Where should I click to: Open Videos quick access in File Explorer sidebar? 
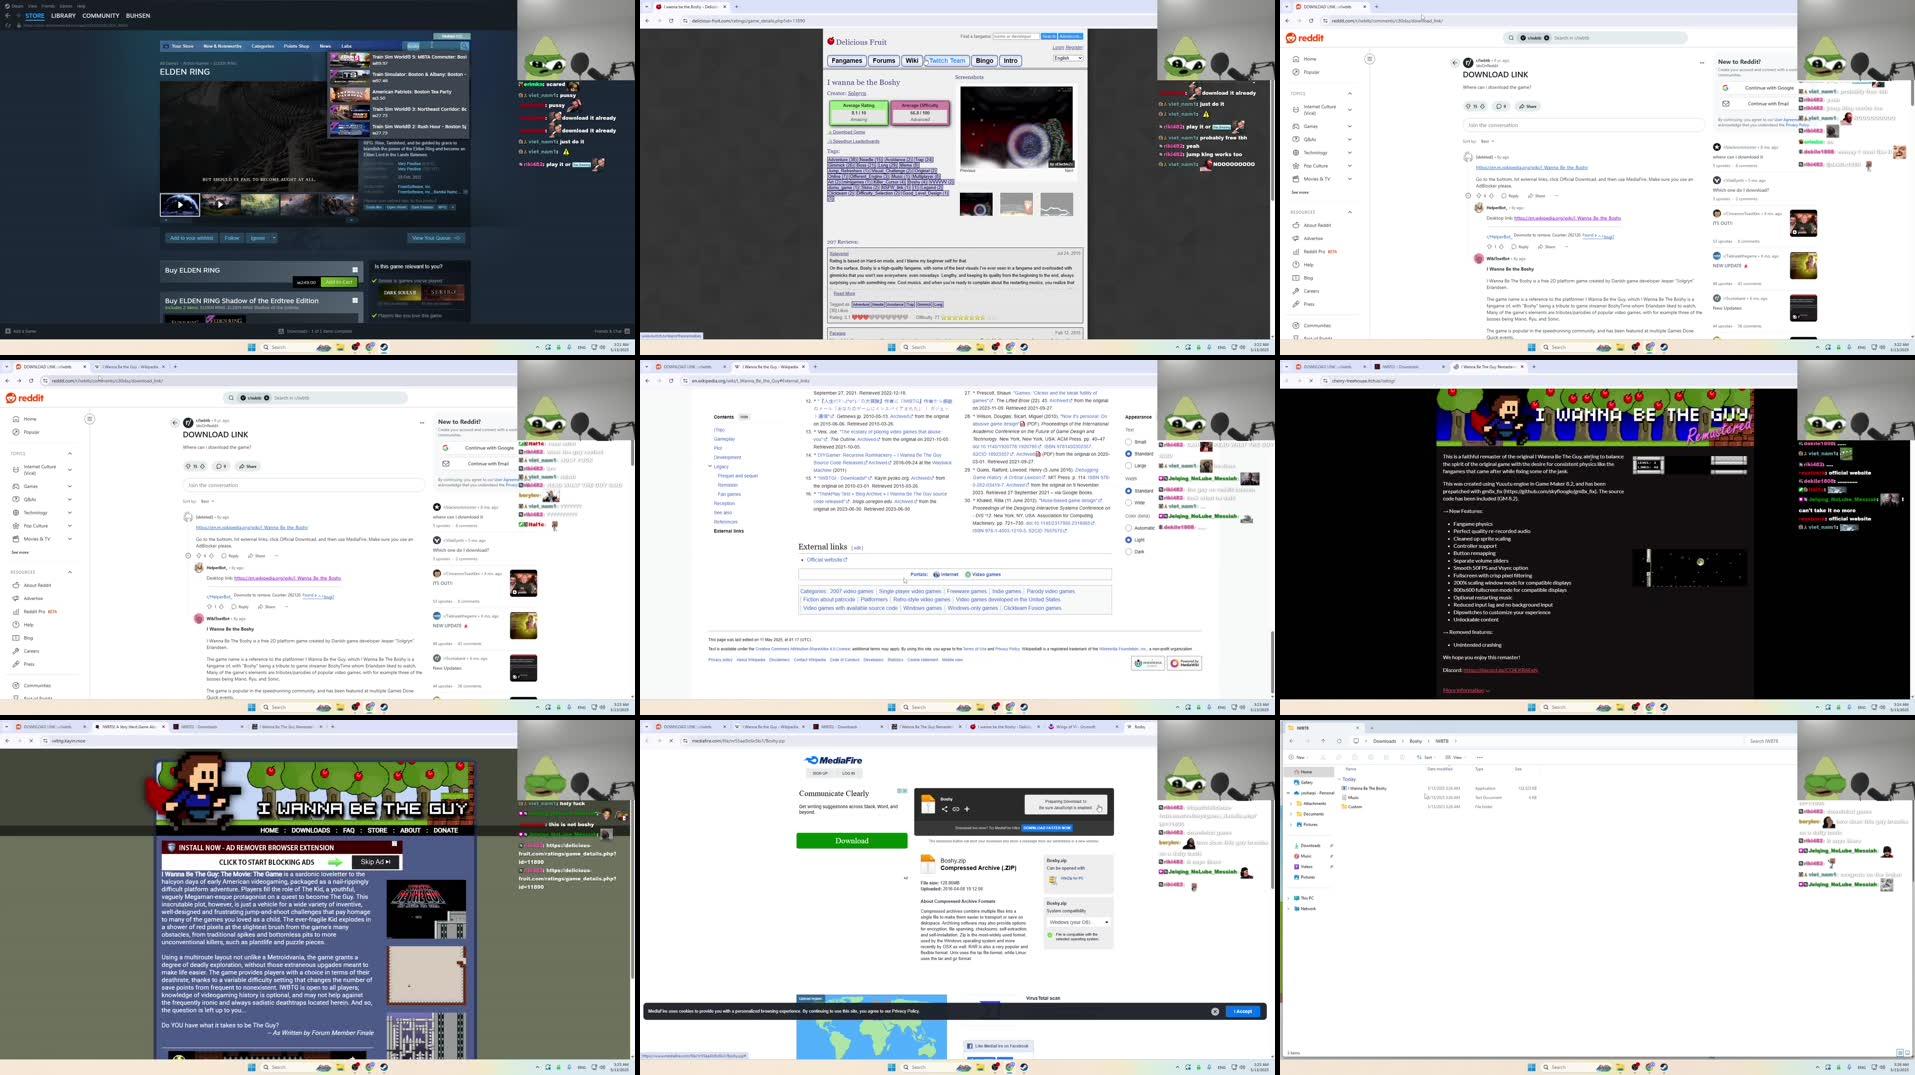[x=1306, y=867]
